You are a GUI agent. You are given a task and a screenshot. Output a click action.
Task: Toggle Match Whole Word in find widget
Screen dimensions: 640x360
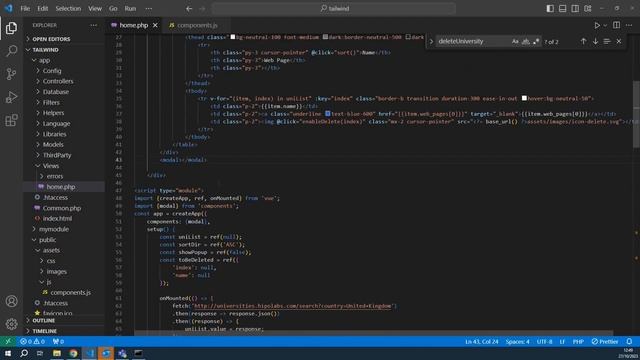coord(526,41)
